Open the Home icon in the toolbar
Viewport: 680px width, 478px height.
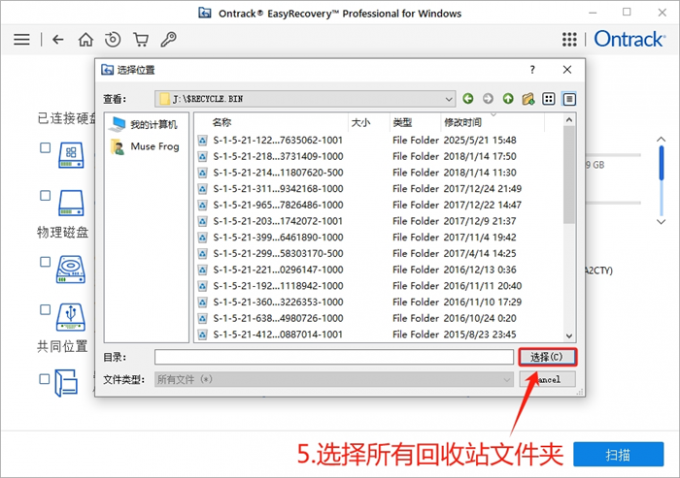85,39
